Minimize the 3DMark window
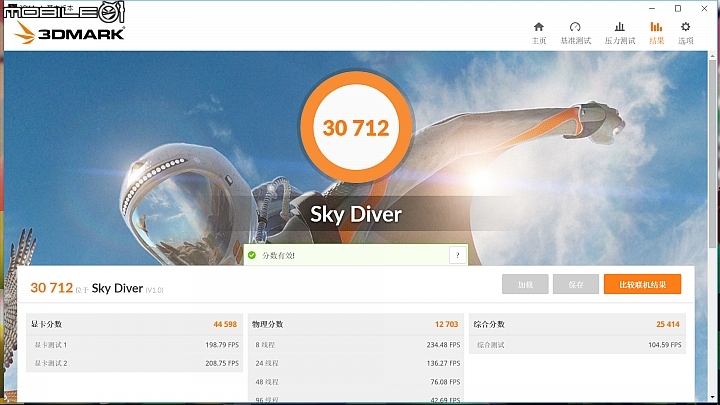This screenshot has height=405, width=720. tap(652, 9)
